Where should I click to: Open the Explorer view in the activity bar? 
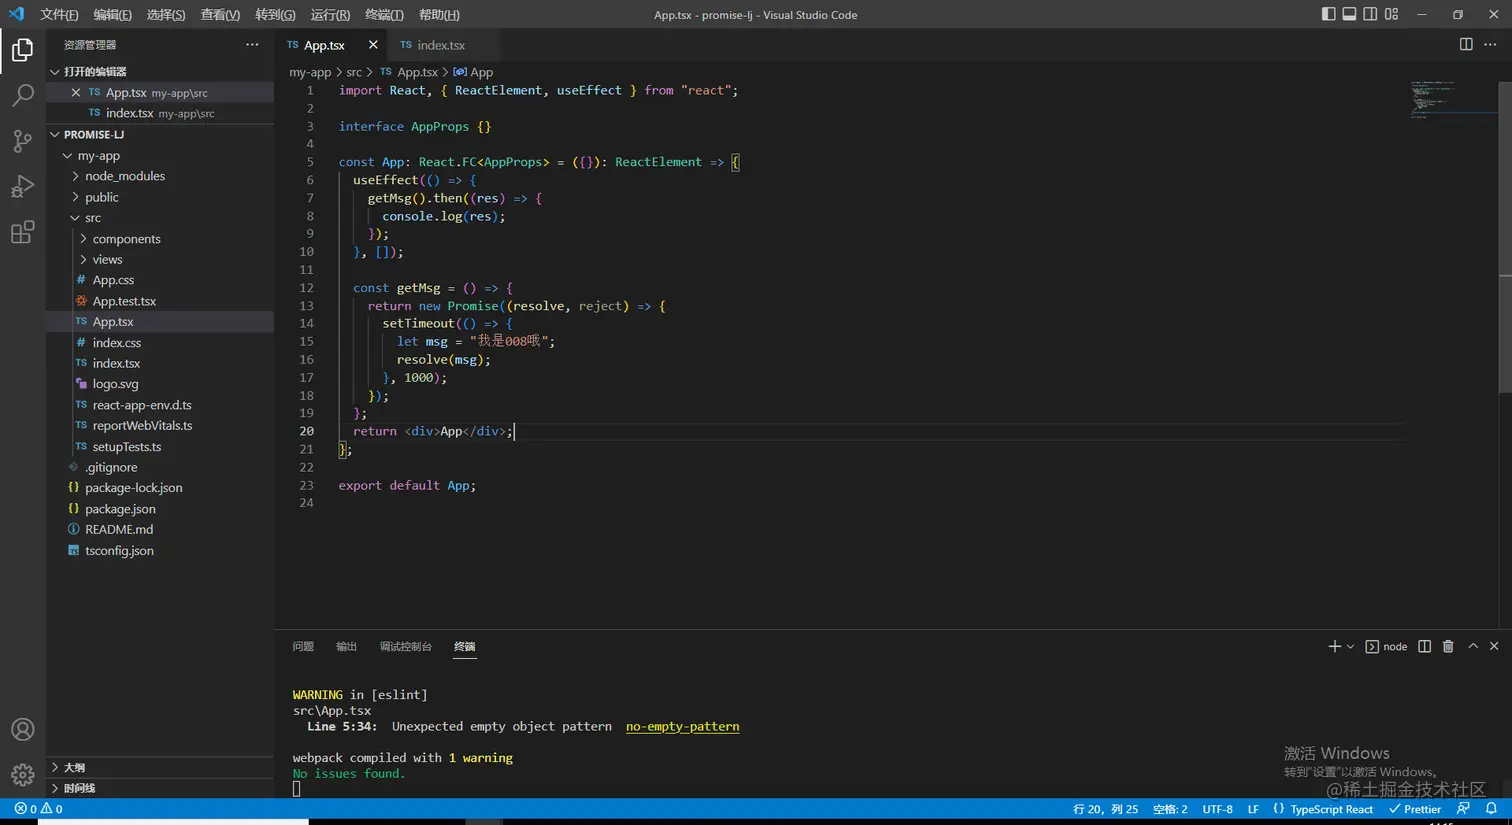(x=22, y=49)
